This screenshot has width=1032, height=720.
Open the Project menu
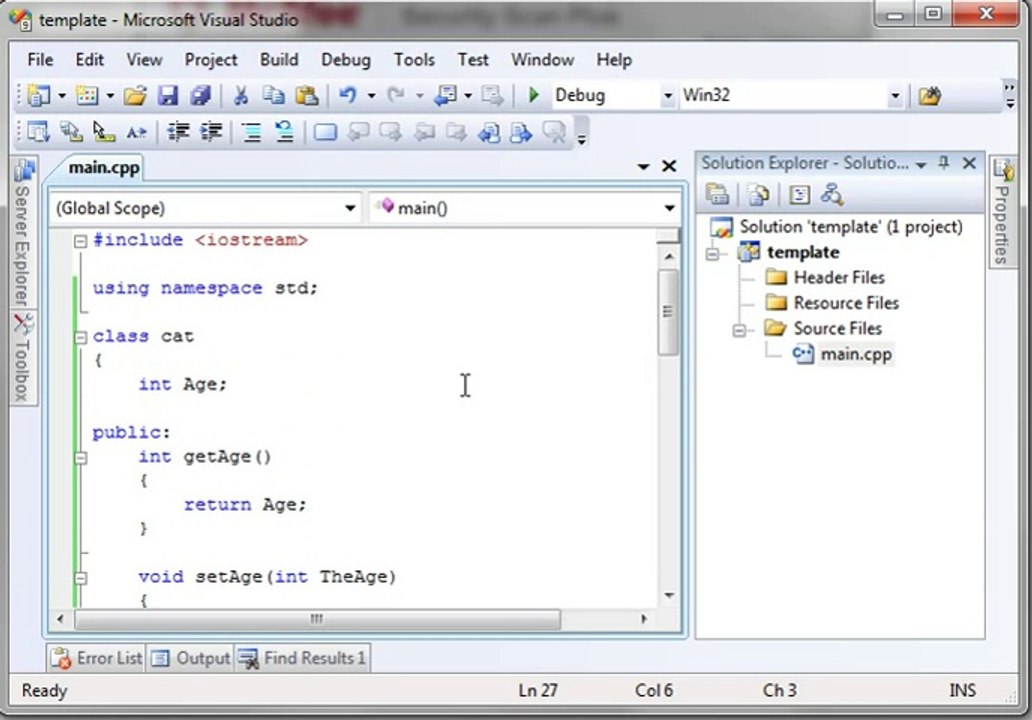click(211, 60)
